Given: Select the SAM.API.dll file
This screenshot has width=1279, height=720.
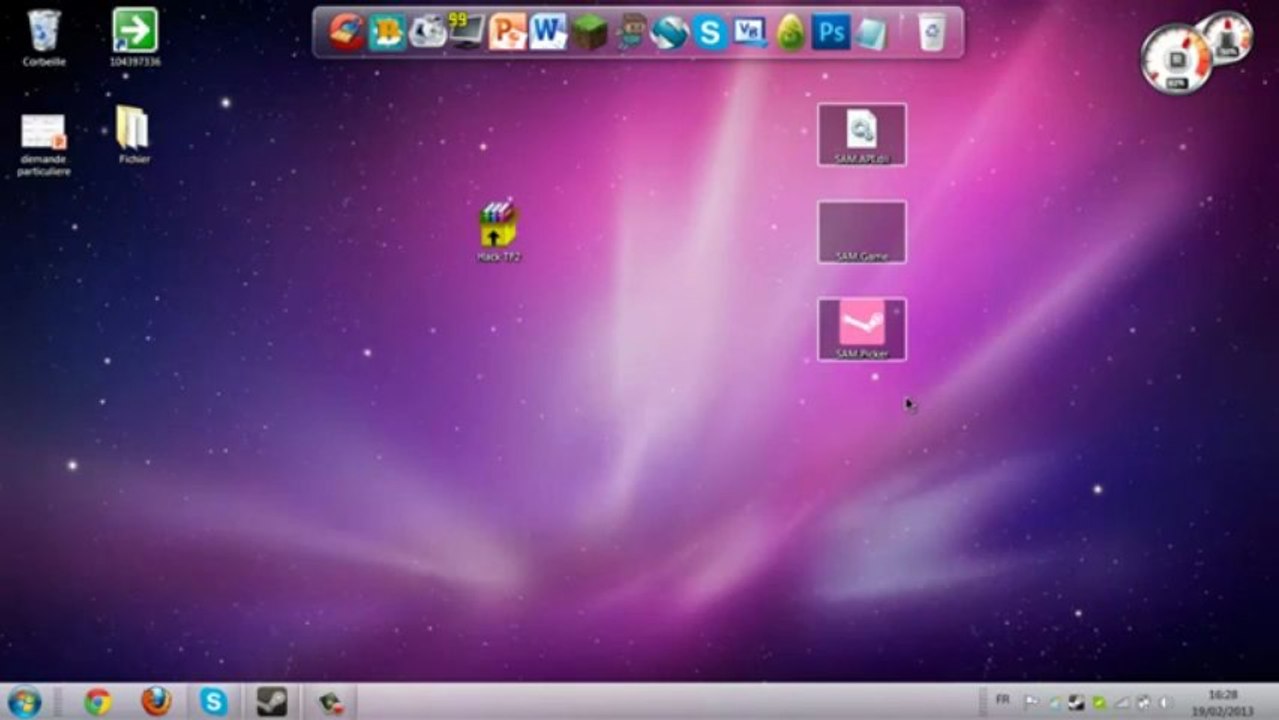Looking at the screenshot, I should point(862,135).
